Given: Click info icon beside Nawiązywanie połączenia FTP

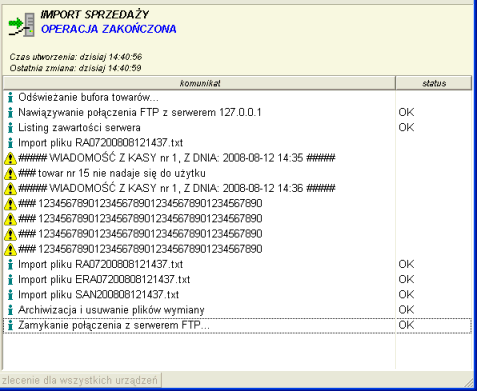Looking at the screenshot, I should 11,113.
